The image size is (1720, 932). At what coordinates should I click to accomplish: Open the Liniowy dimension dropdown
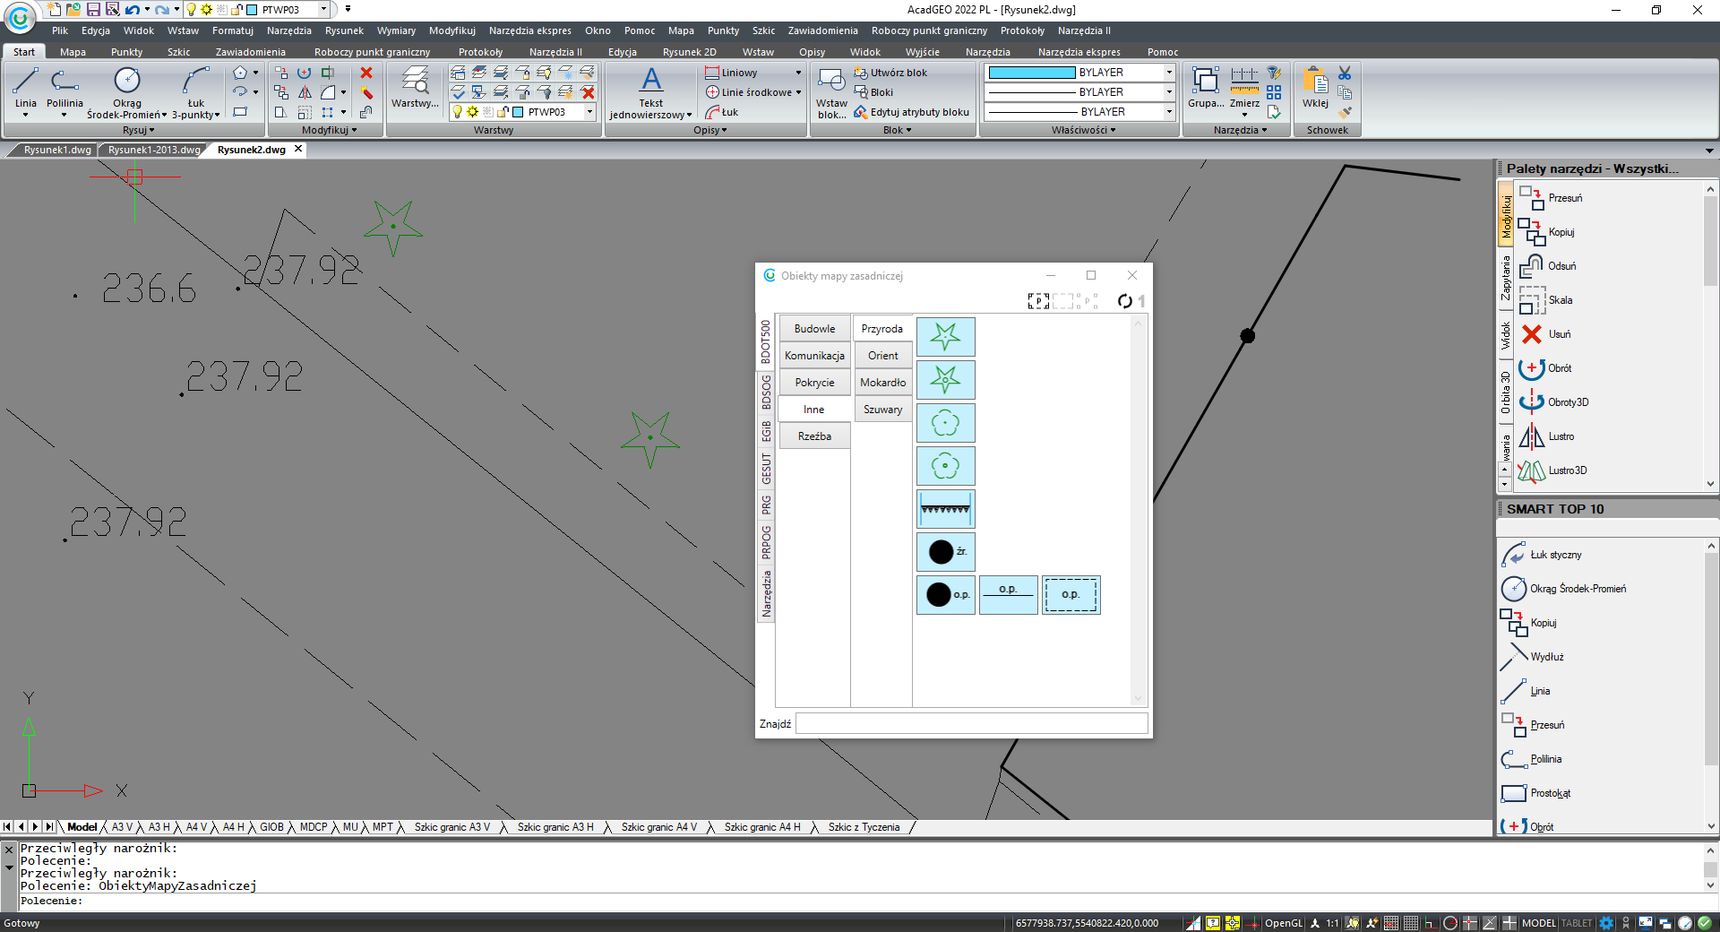tap(798, 73)
